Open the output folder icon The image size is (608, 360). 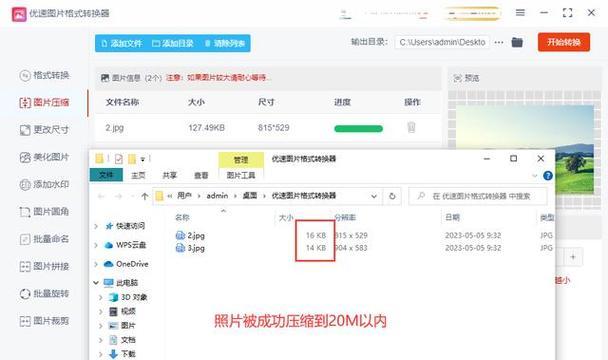pyautogui.click(x=517, y=42)
